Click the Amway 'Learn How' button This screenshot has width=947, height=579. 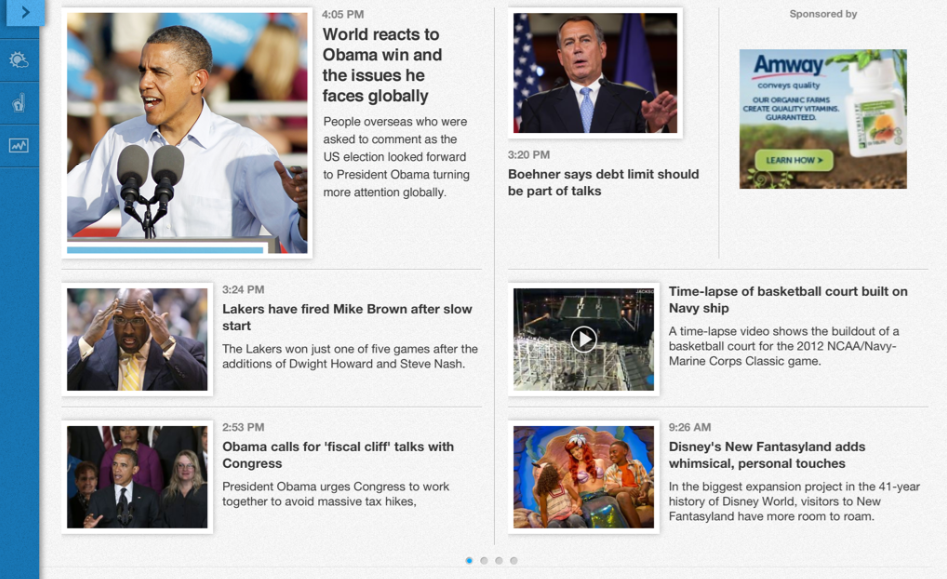click(x=795, y=160)
